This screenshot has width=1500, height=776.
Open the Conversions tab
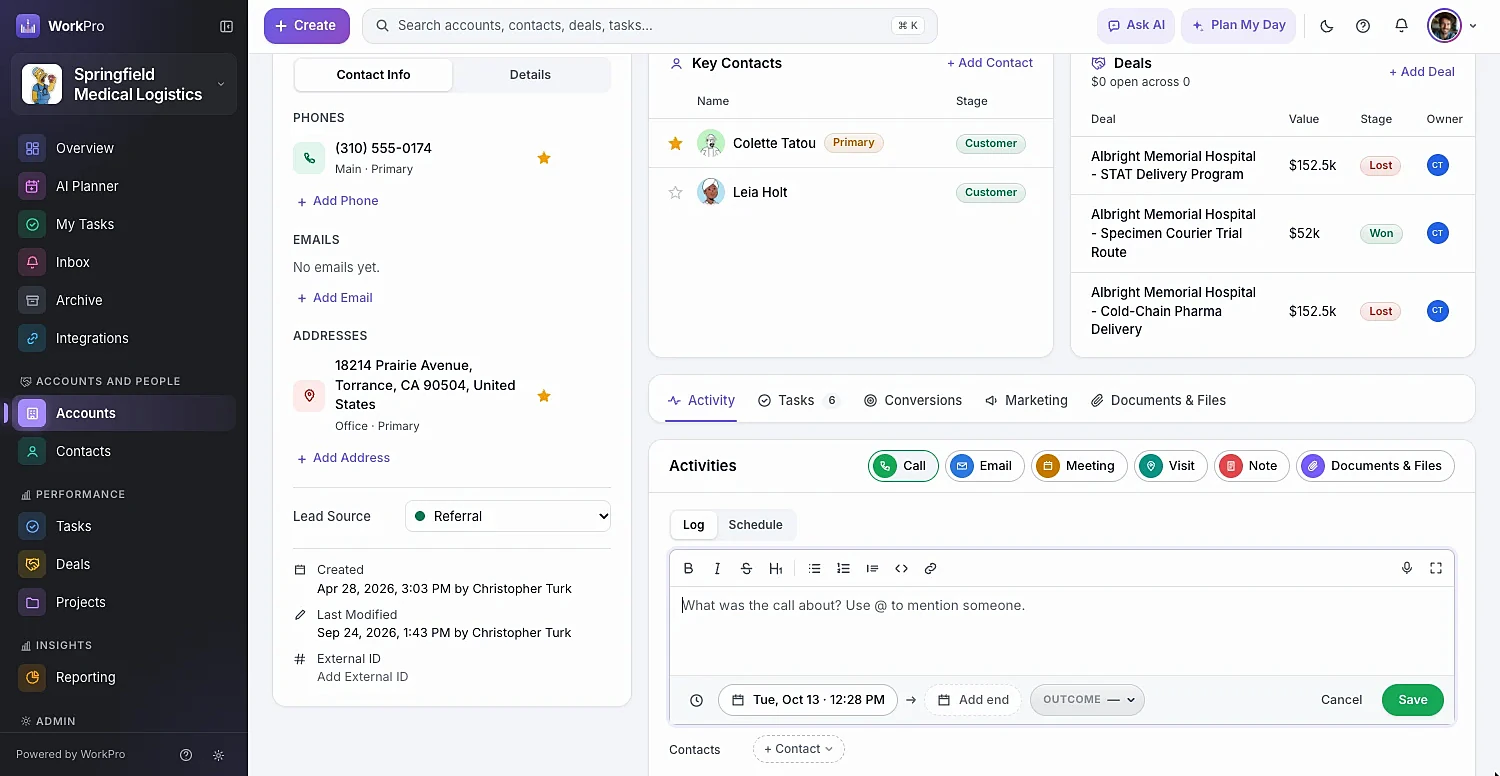pos(913,400)
